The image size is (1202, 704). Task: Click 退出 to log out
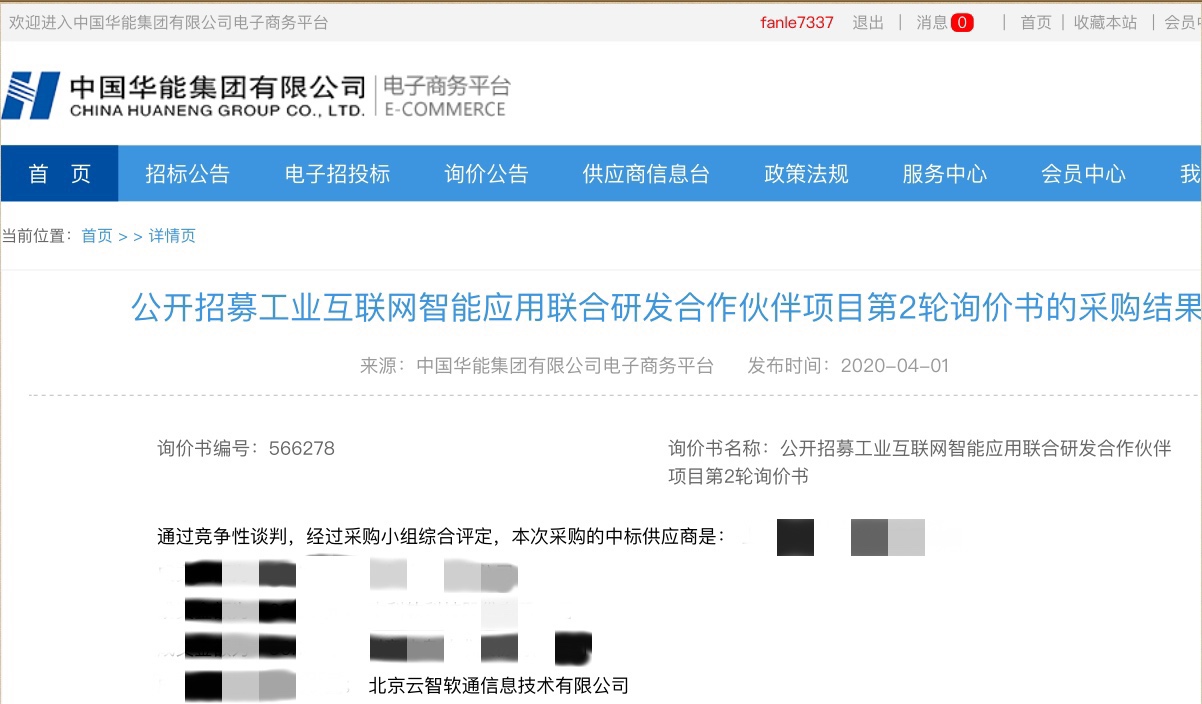click(x=868, y=22)
